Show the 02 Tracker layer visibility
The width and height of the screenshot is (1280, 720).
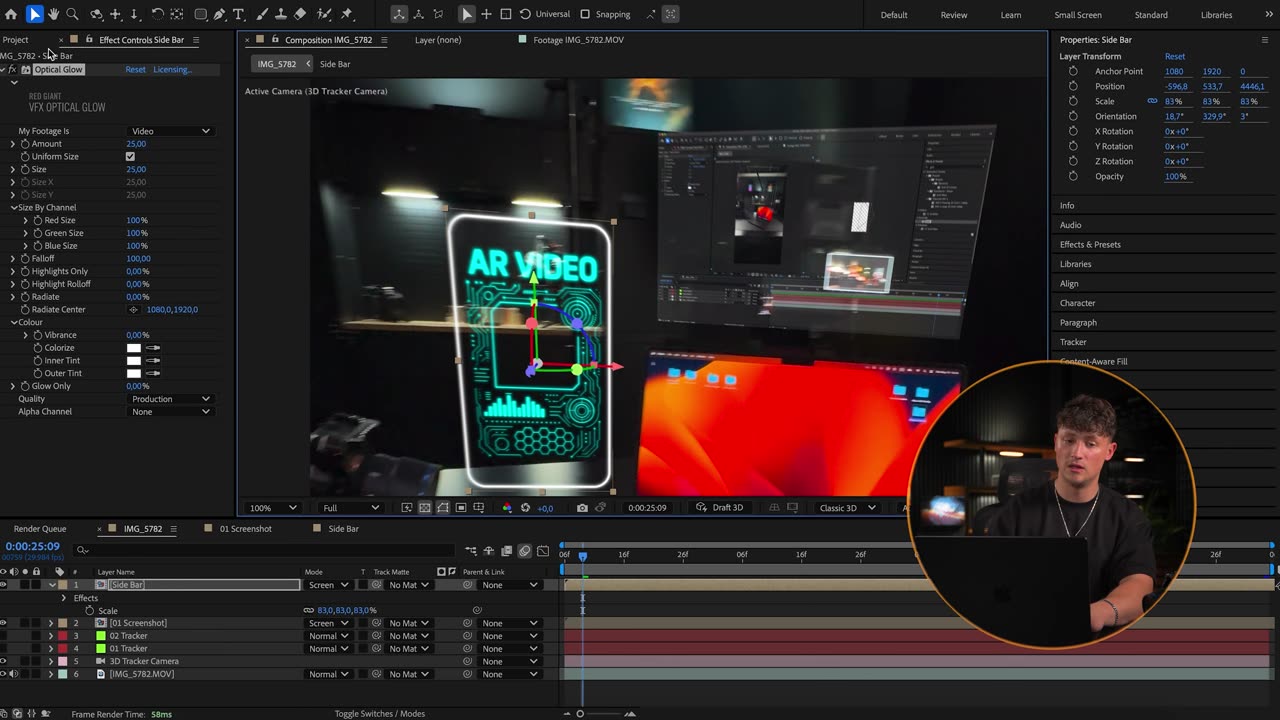(x=3, y=636)
